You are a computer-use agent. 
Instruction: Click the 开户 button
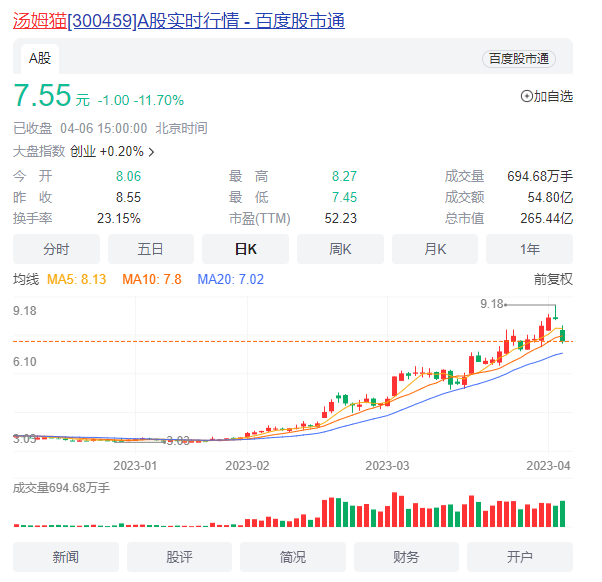click(x=520, y=557)
